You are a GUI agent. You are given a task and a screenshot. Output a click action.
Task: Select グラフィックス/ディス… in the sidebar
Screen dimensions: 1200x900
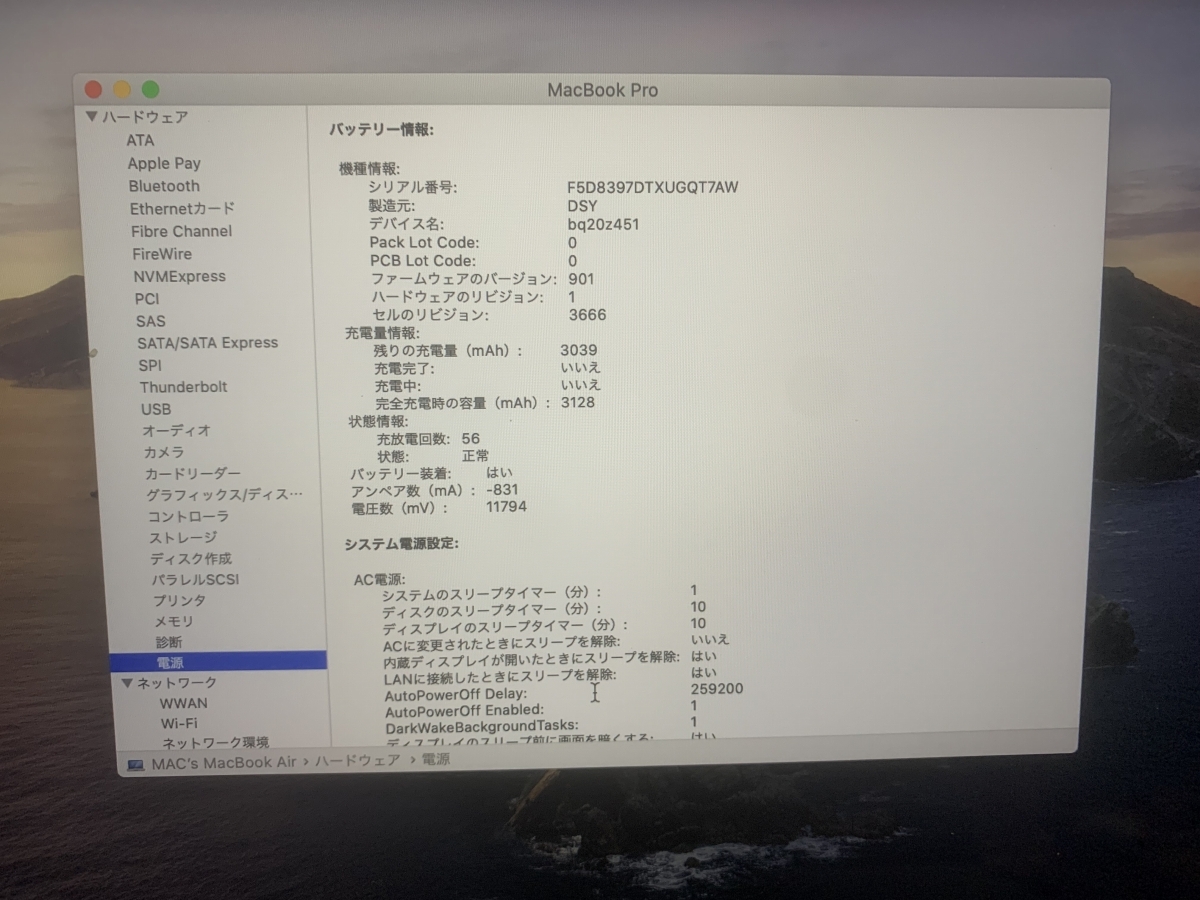pos(224,495)
